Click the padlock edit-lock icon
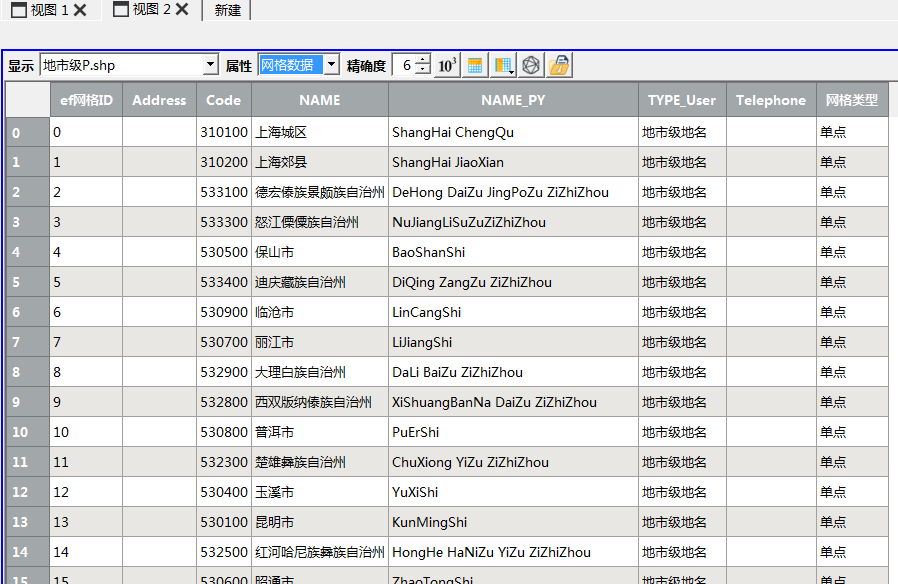The width and height of the screenshot is (898, 584). (559, 66)
